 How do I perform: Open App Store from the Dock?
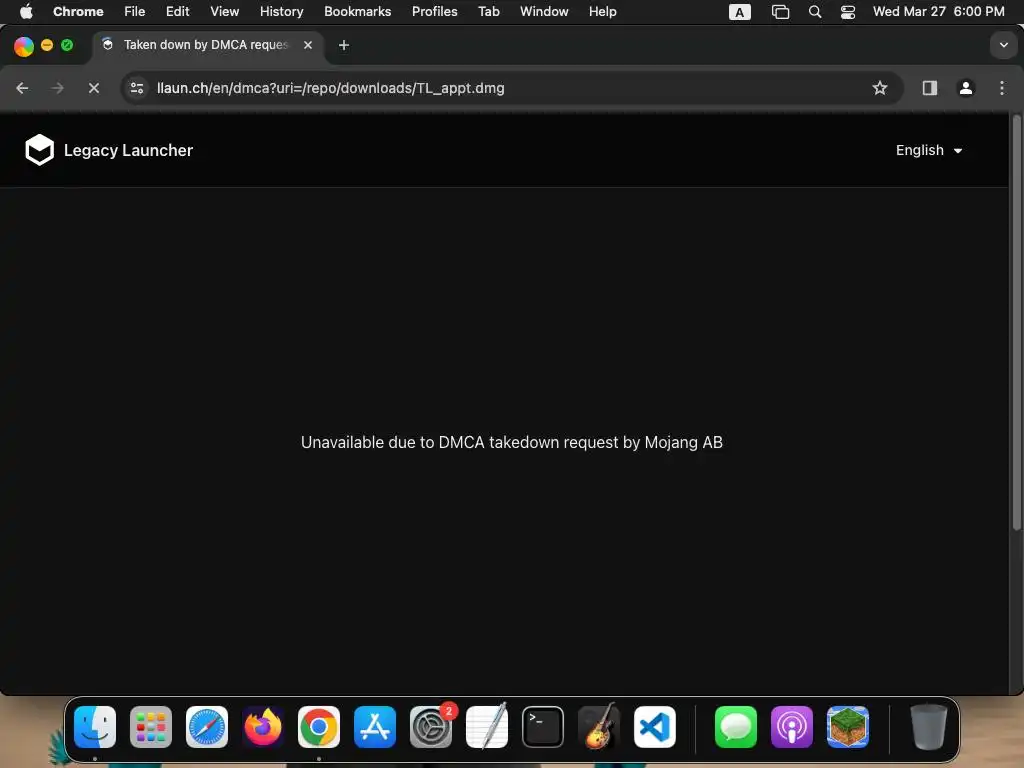tap(375, 727)
